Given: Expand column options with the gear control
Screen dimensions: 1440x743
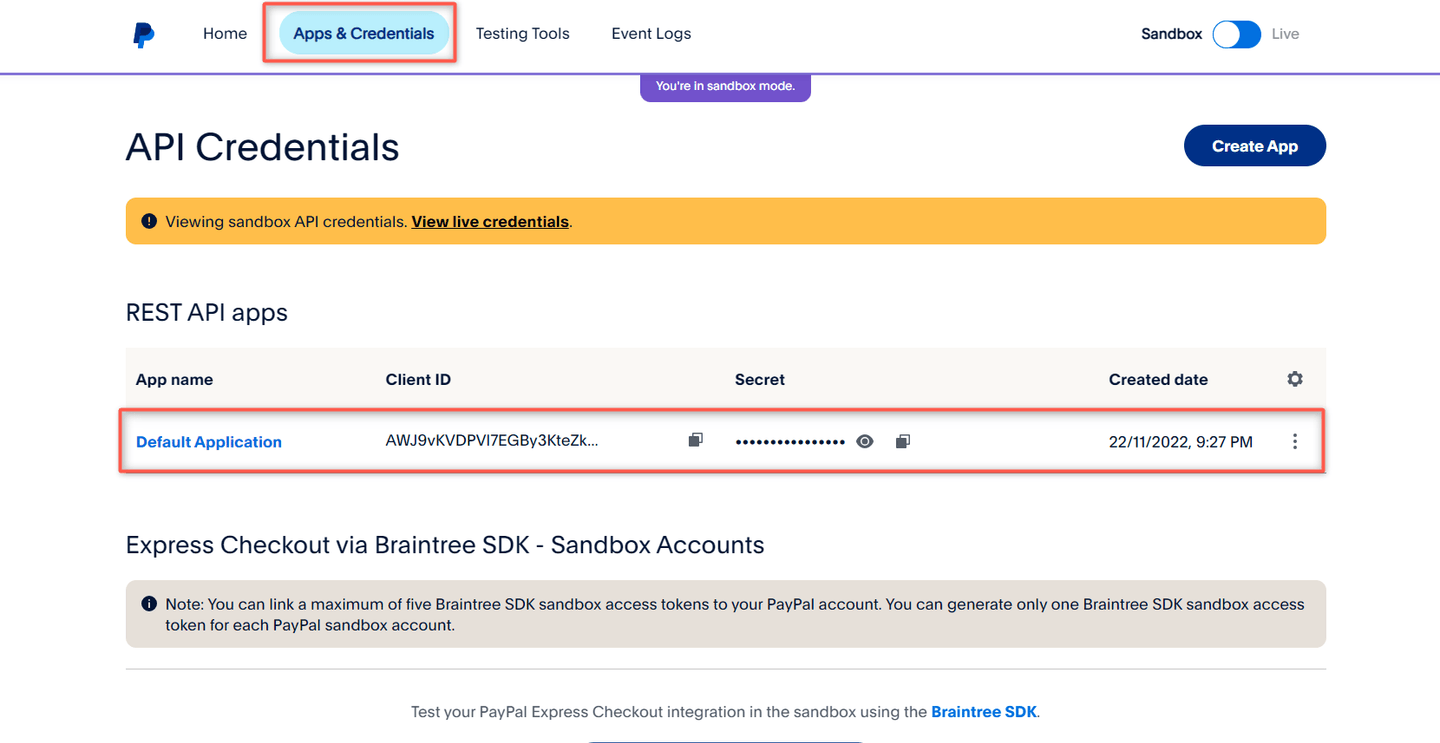Looking at the screenshot, I should [1295, 379].
